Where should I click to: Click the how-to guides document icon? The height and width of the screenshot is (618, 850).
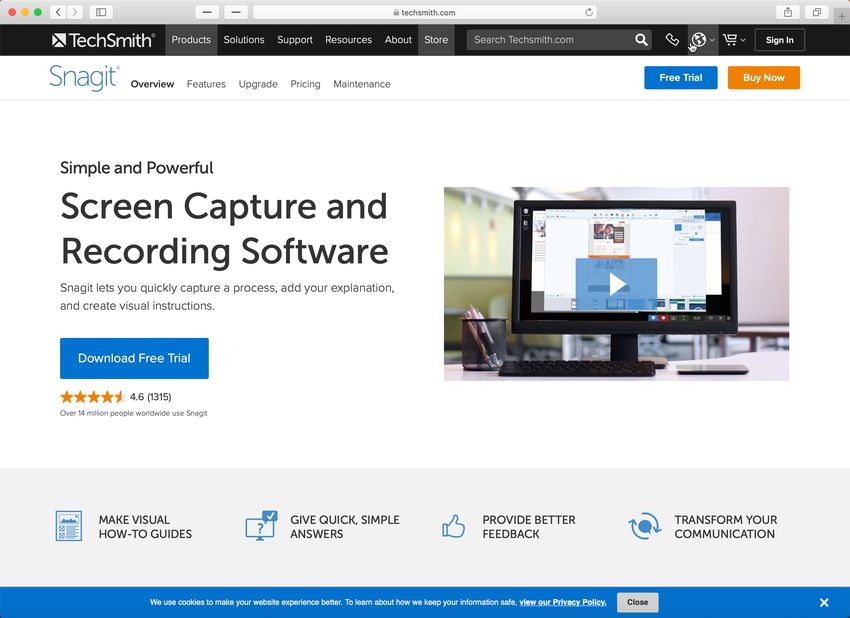click(x=69, y=526)
